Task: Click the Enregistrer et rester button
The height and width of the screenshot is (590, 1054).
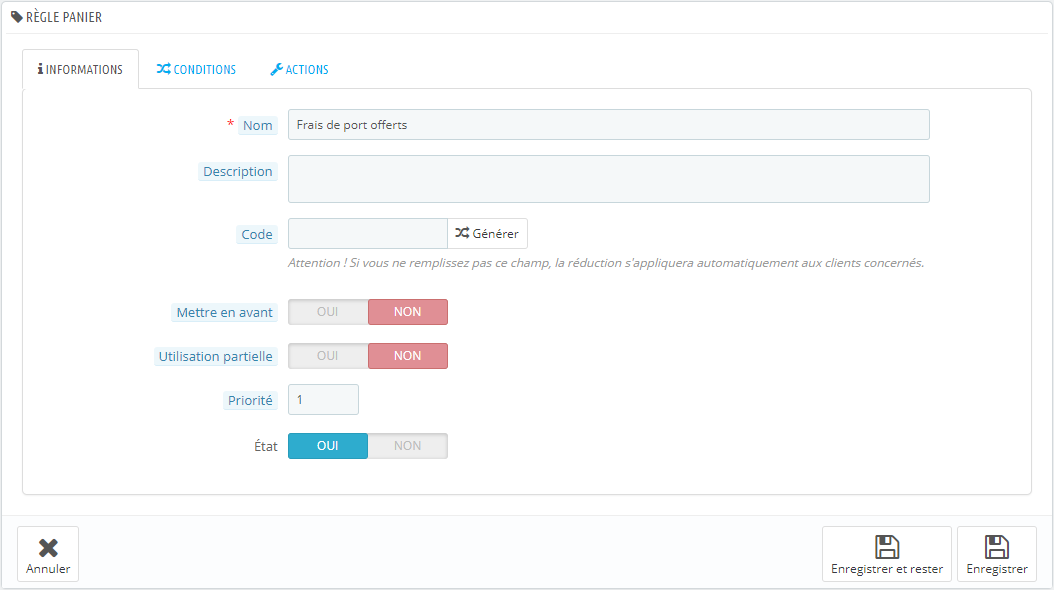Action: coord(887,554)
